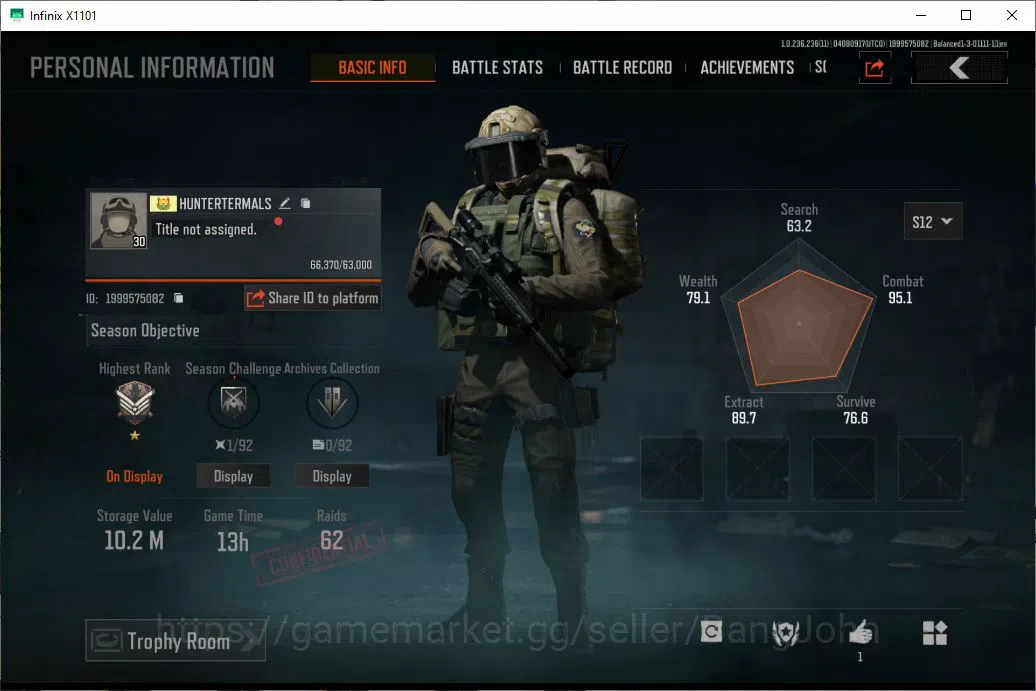Open the grid layout icon at bottom right
The width and height of the screenshot is (1036, 691).
coord(934,633)
